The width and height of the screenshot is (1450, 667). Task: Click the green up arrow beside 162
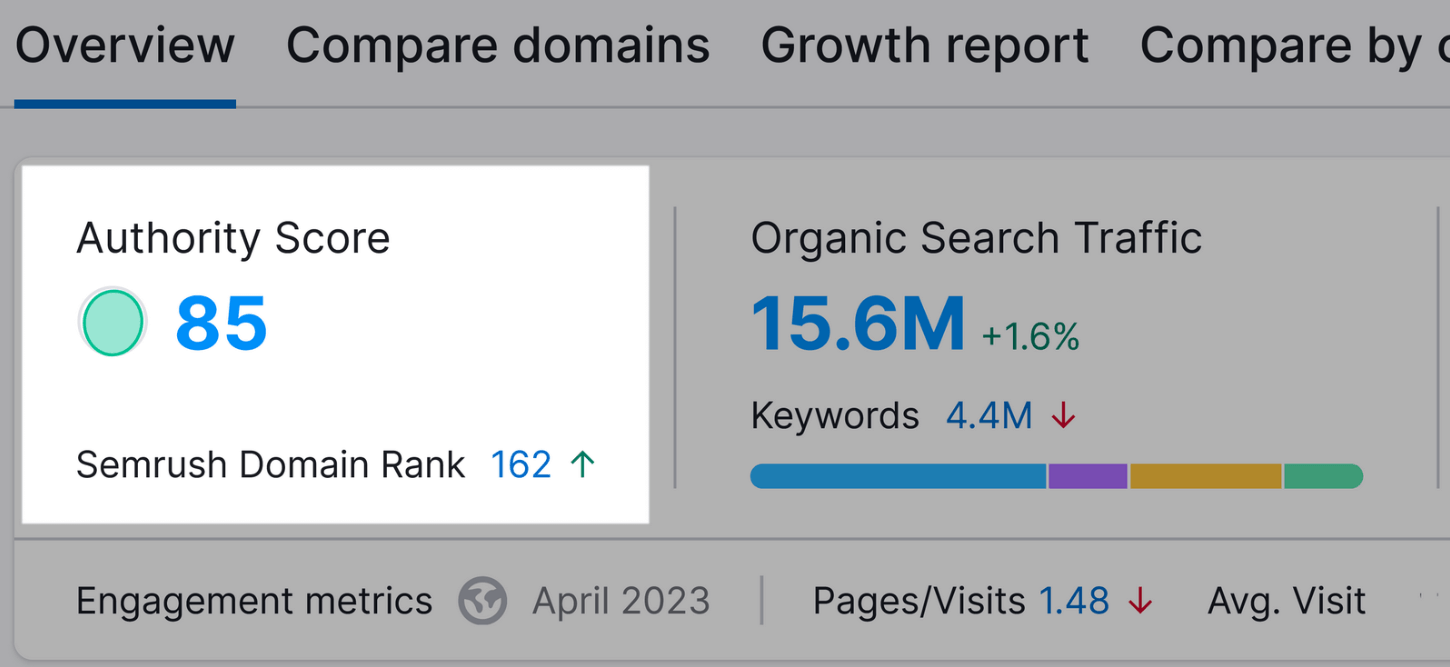pos(582,464)
